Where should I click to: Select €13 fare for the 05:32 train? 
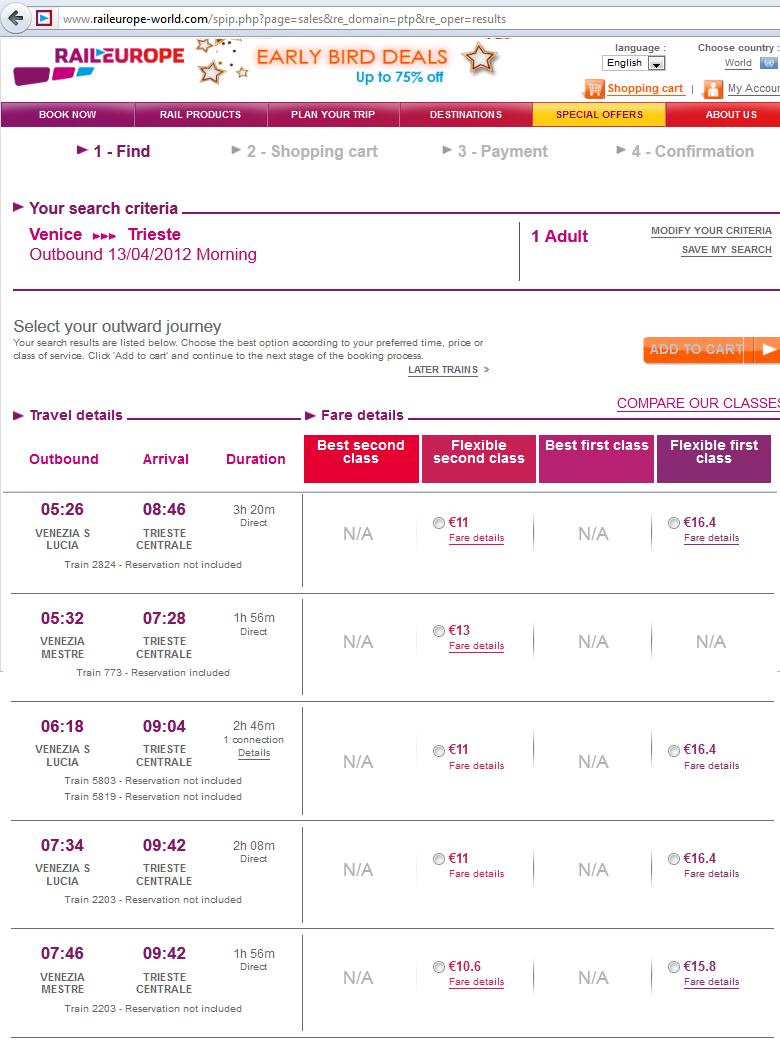point(439,631)
